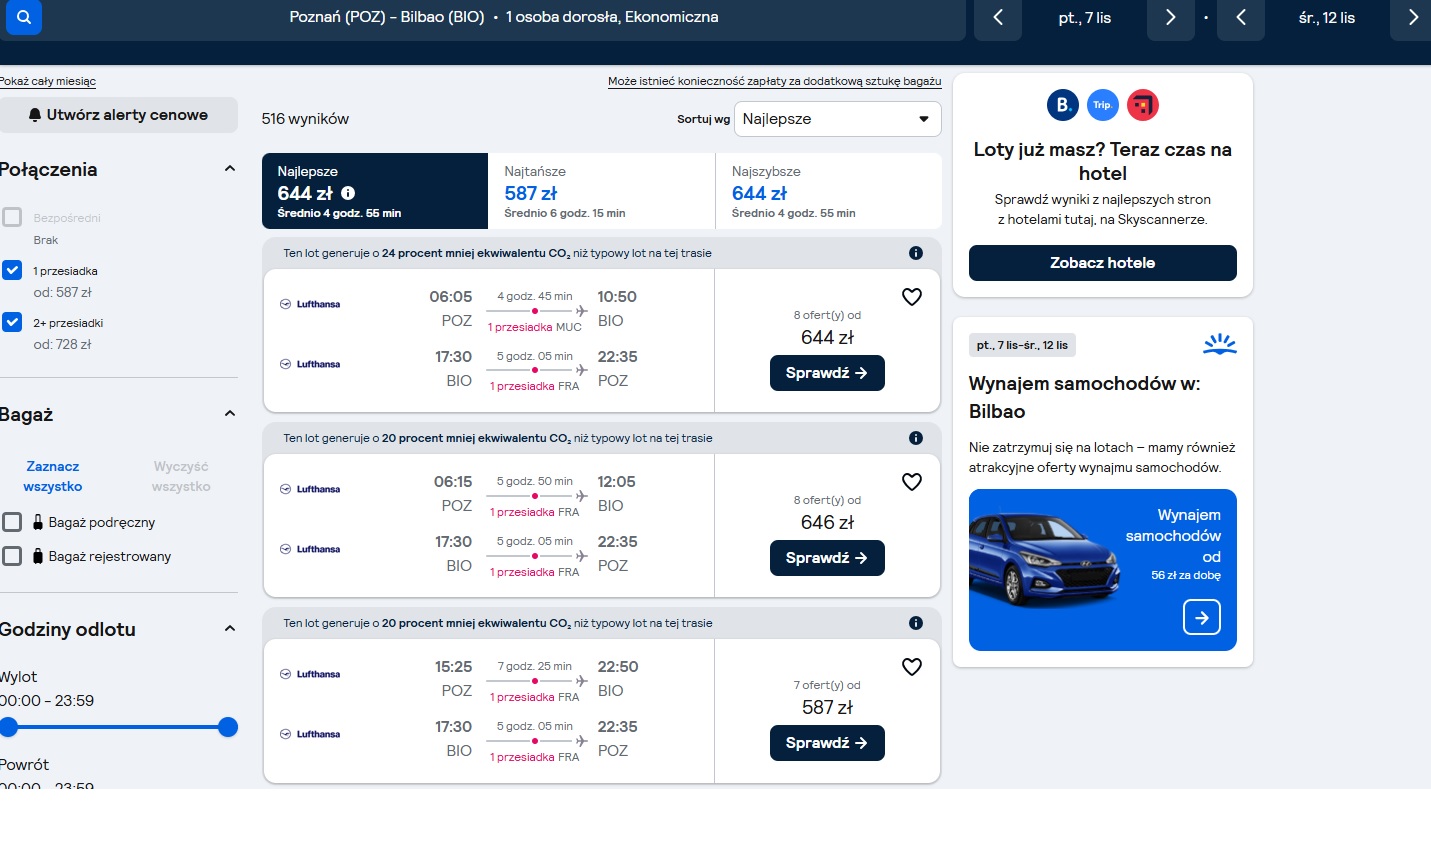Save the 646 zł flight with heart icon
Viewport: 1431px width, 844px height.
click(912, 482)
